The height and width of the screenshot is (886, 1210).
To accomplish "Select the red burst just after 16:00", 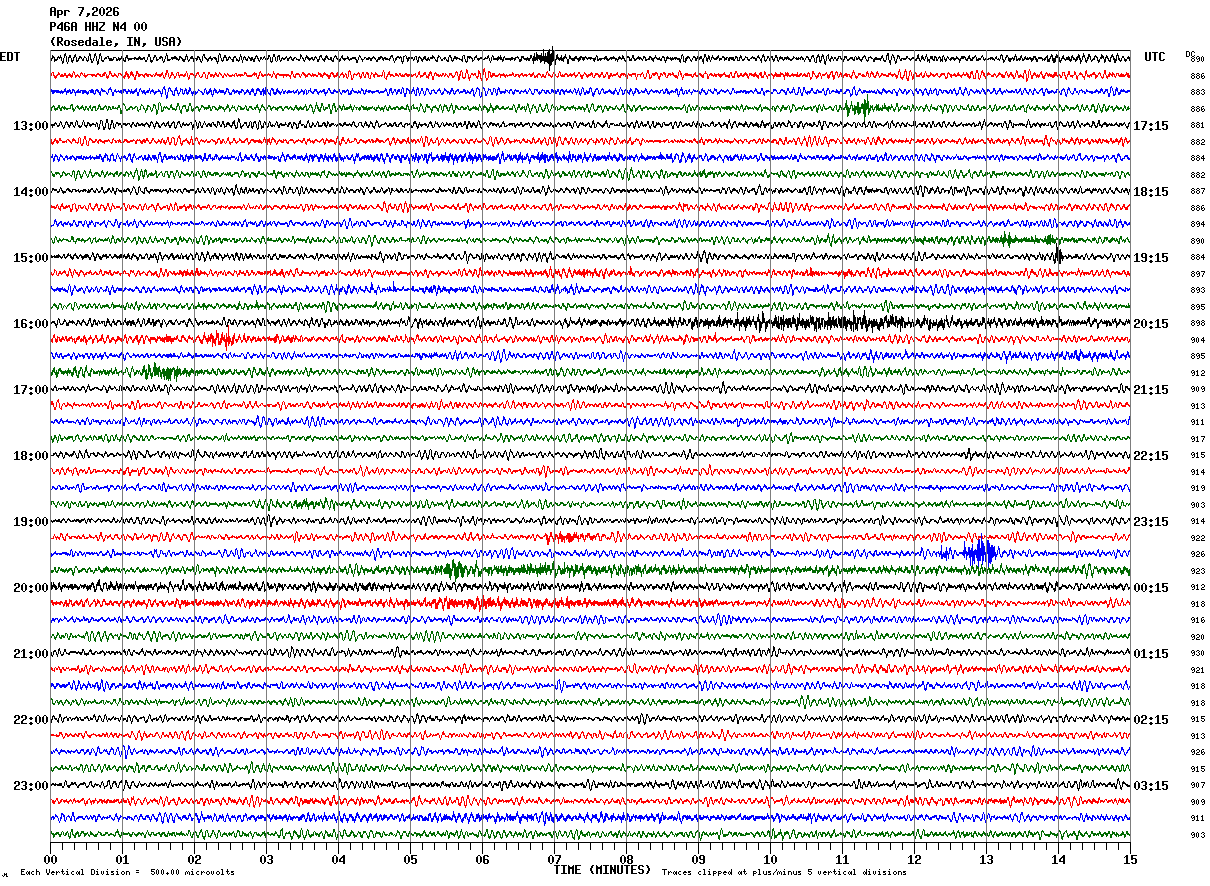I will [220, 339].
